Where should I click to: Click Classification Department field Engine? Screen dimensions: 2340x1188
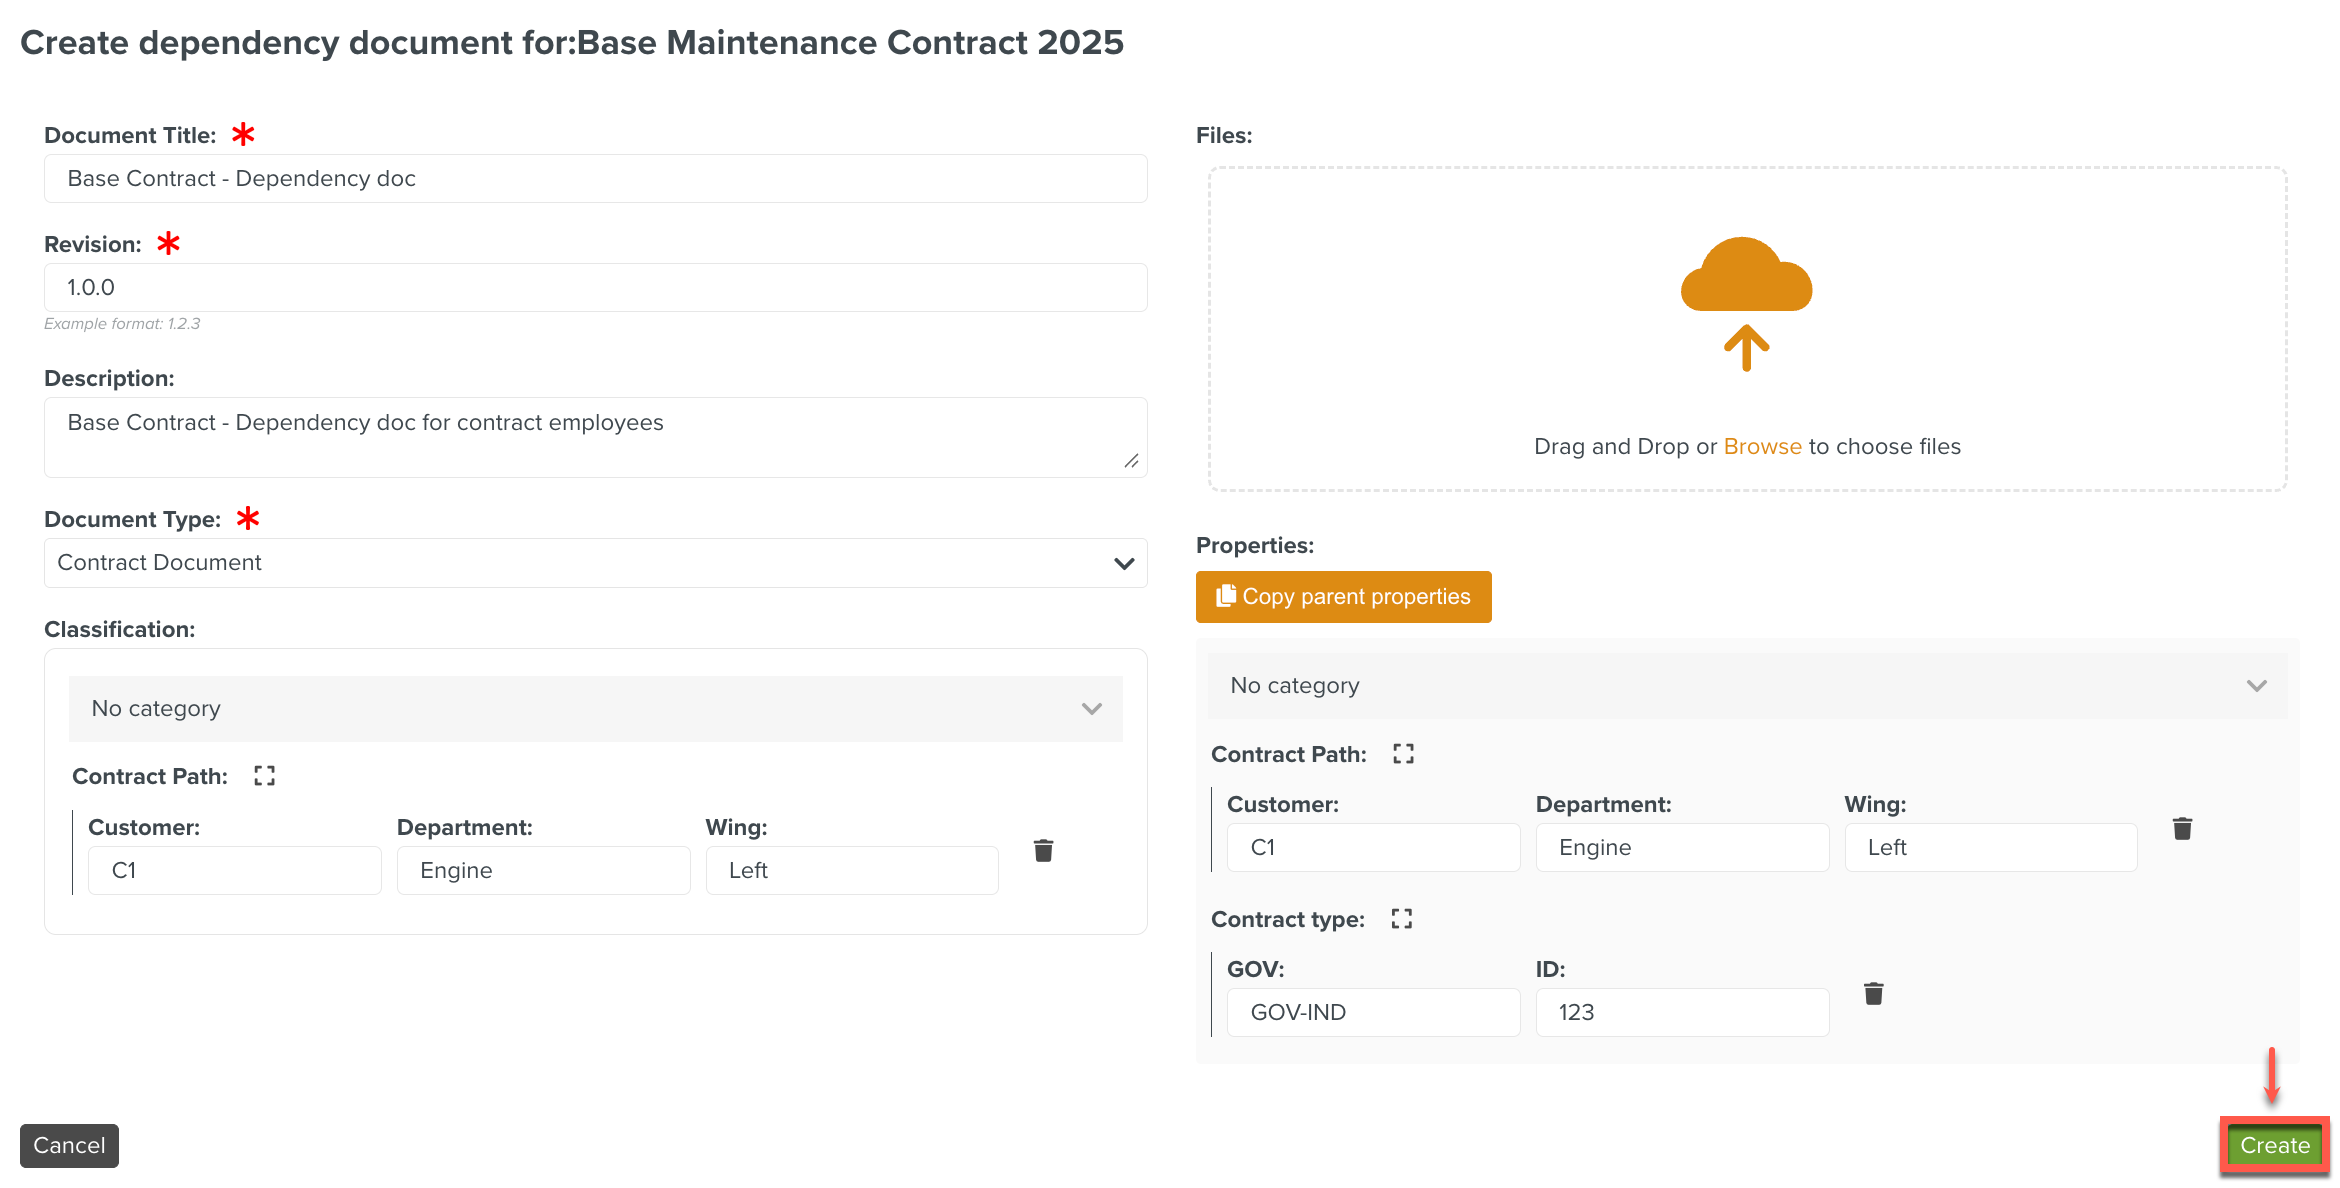click(542, 870)
